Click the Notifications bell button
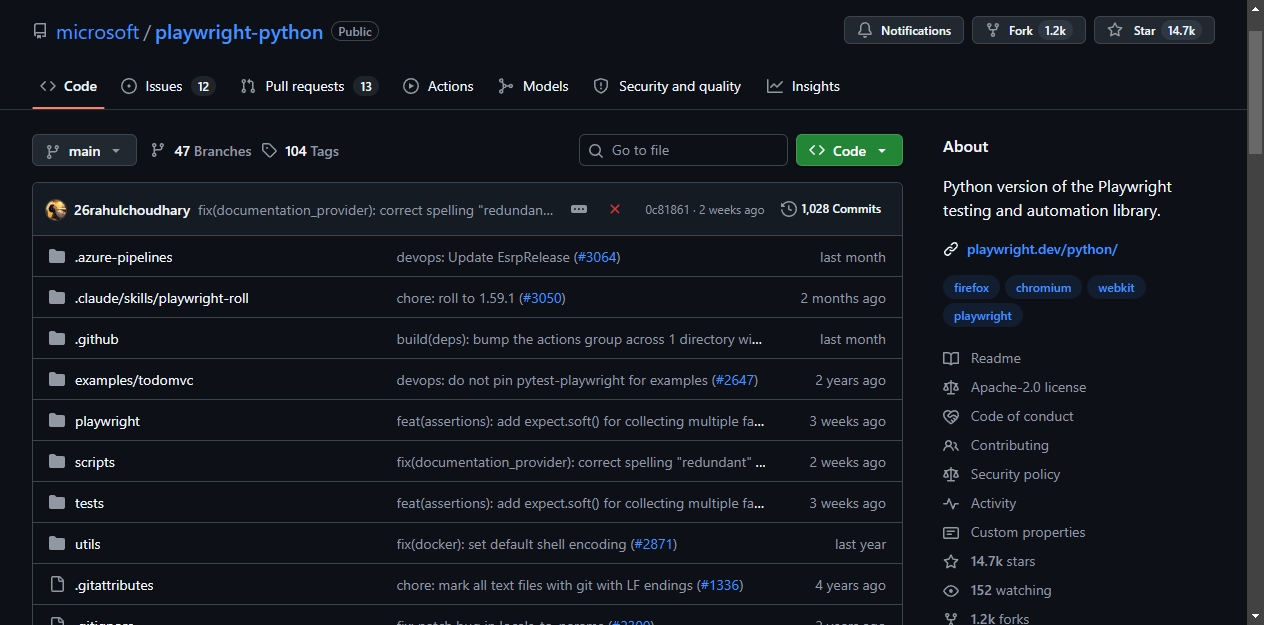The height and width of the screenshot is (625, 1264). pos(904,30)
